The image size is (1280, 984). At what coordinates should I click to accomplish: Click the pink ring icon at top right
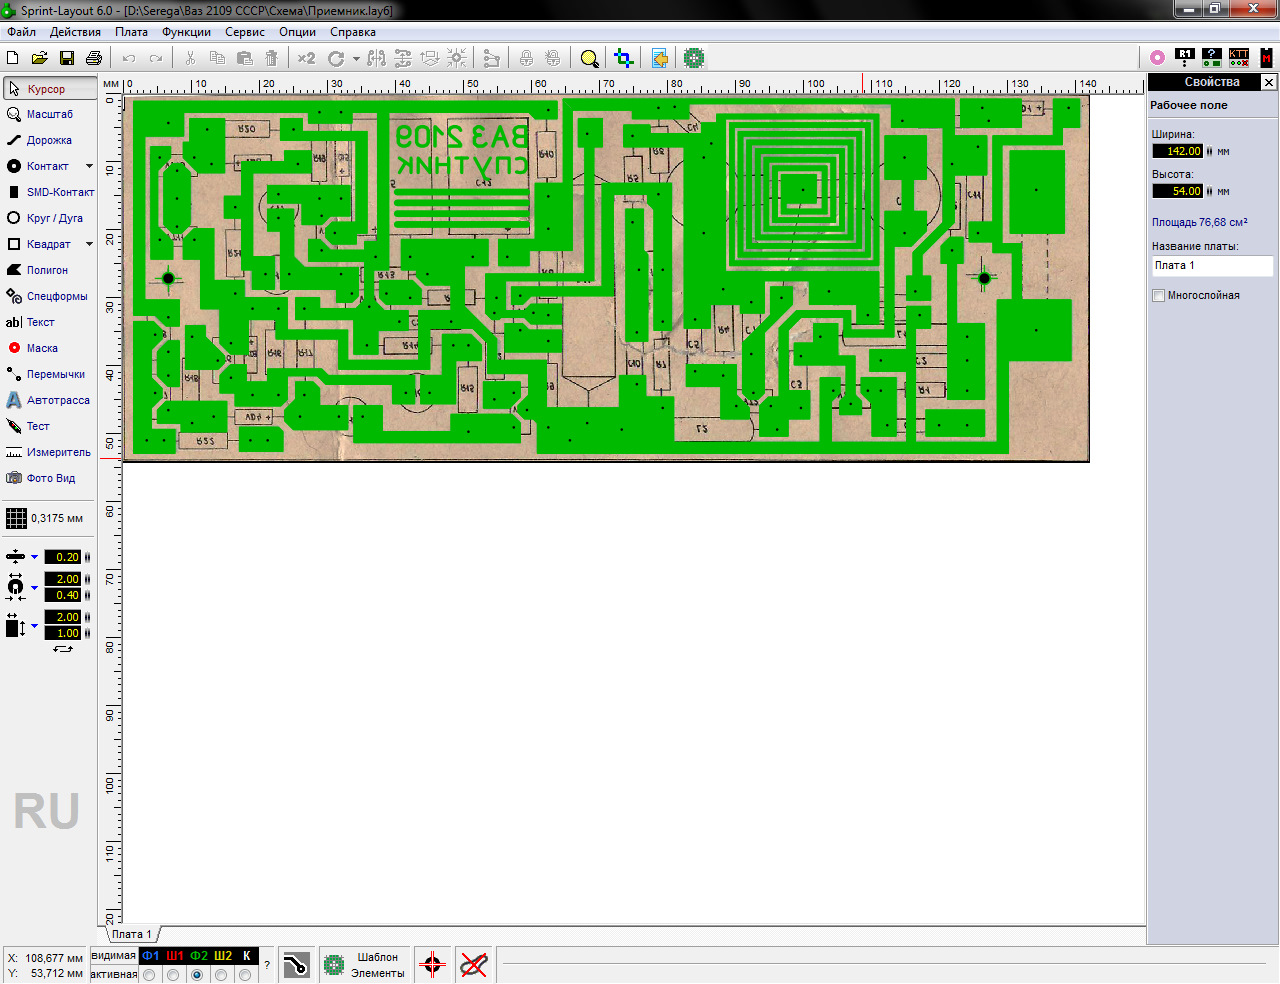(x=1157, y=58)
